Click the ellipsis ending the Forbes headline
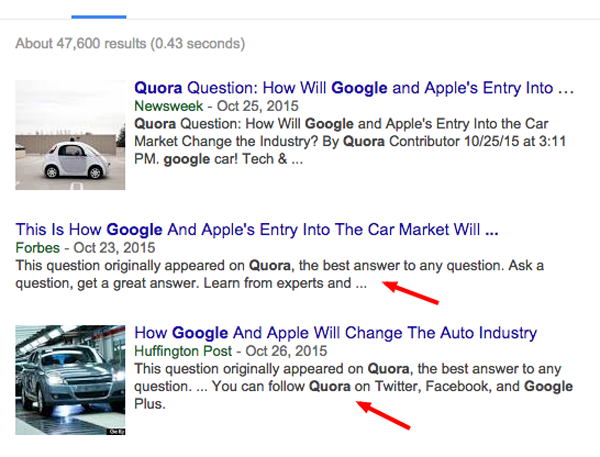 pyautogui.click(x=490, y=229)
